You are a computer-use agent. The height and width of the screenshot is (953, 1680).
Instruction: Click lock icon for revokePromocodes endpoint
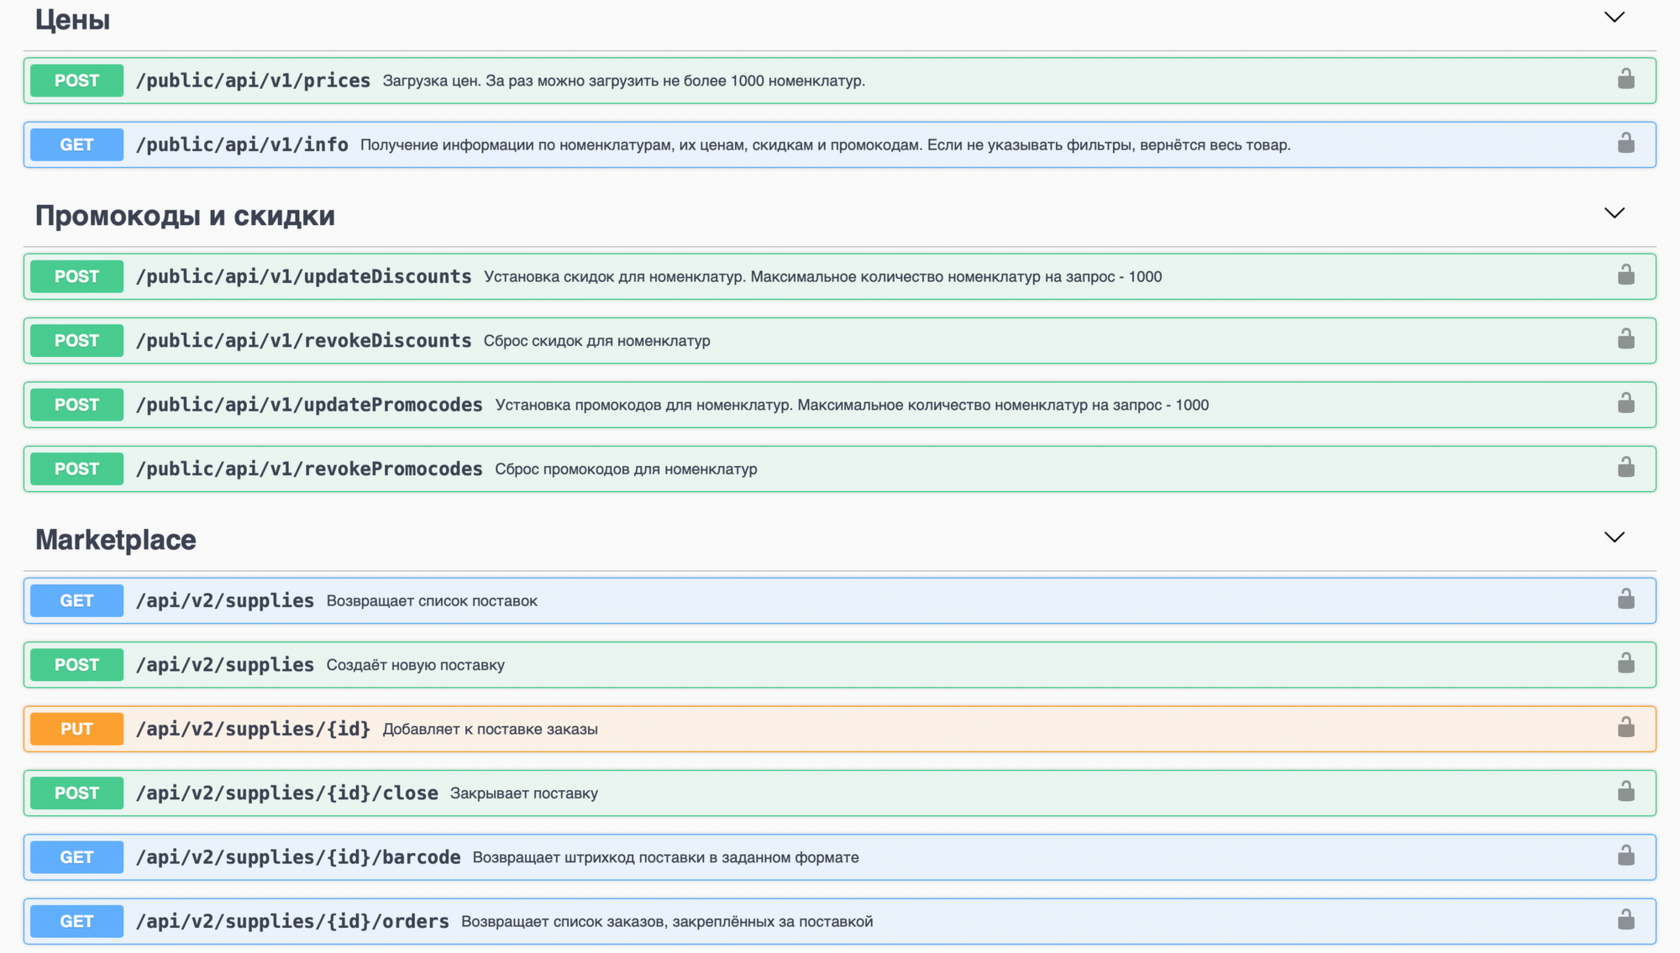coord(1626,467)
